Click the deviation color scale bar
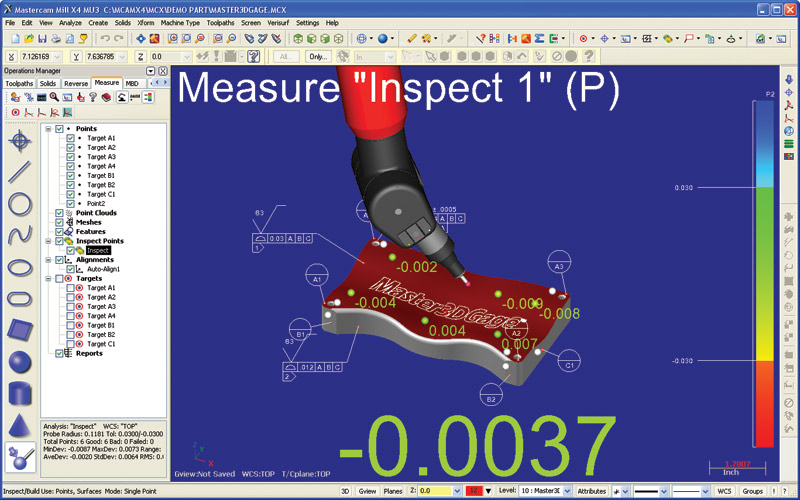This screenshot has height=500, width=800. 764,274
